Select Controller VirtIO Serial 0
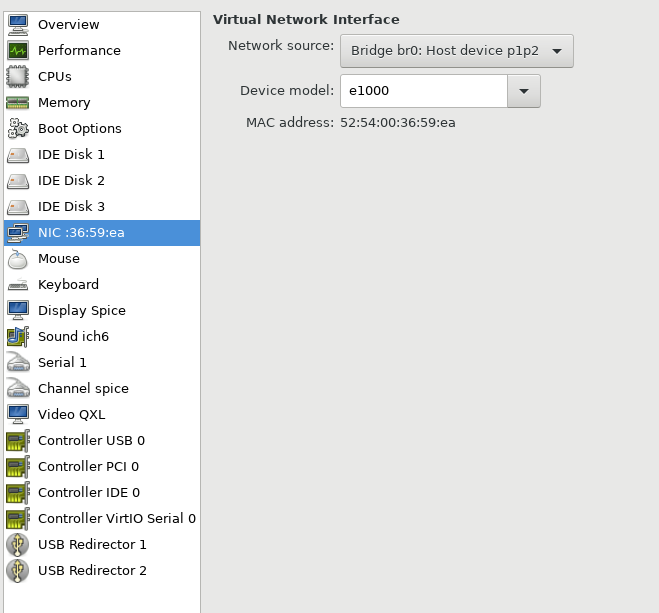The height and width of the screenshot is (613, 659). pyautogui.click(x=102, y=519)
